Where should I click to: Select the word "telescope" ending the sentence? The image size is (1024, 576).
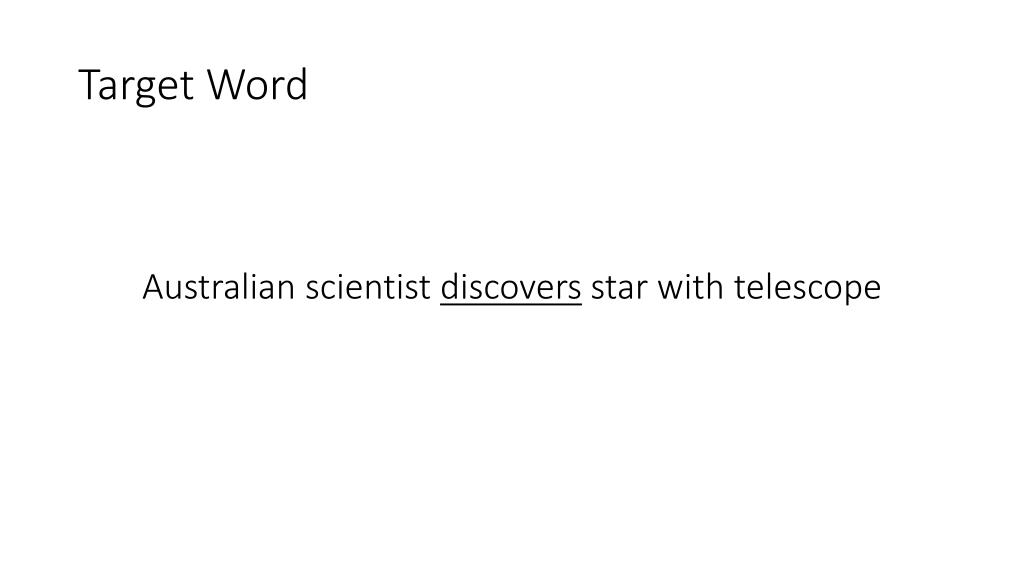point(807,288)
